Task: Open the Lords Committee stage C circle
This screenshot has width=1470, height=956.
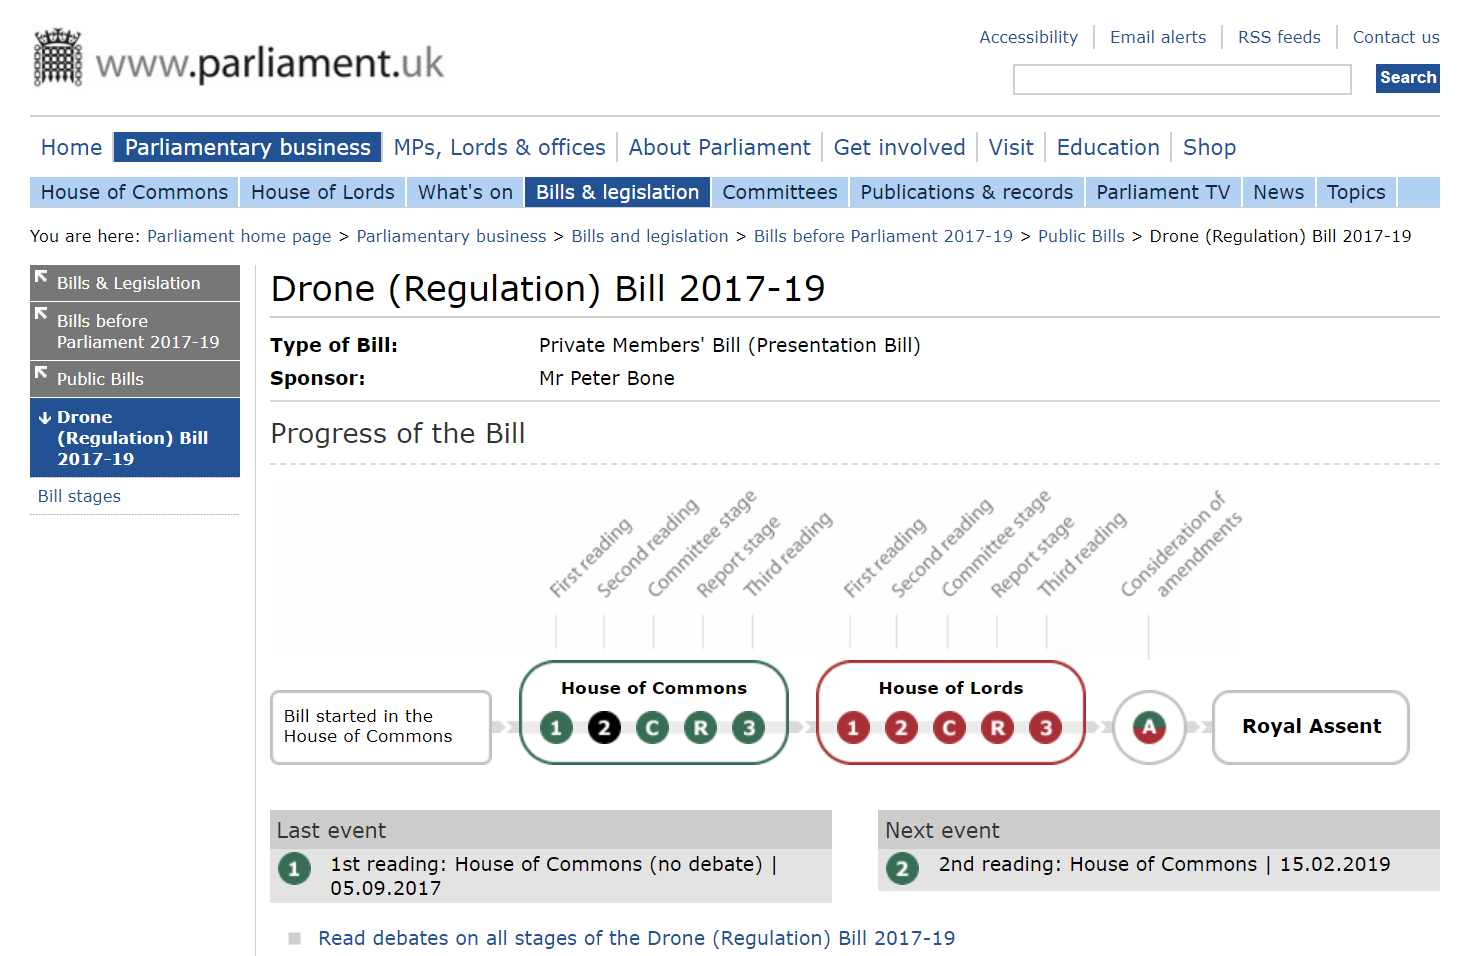Action: click(x=949, y=728)
